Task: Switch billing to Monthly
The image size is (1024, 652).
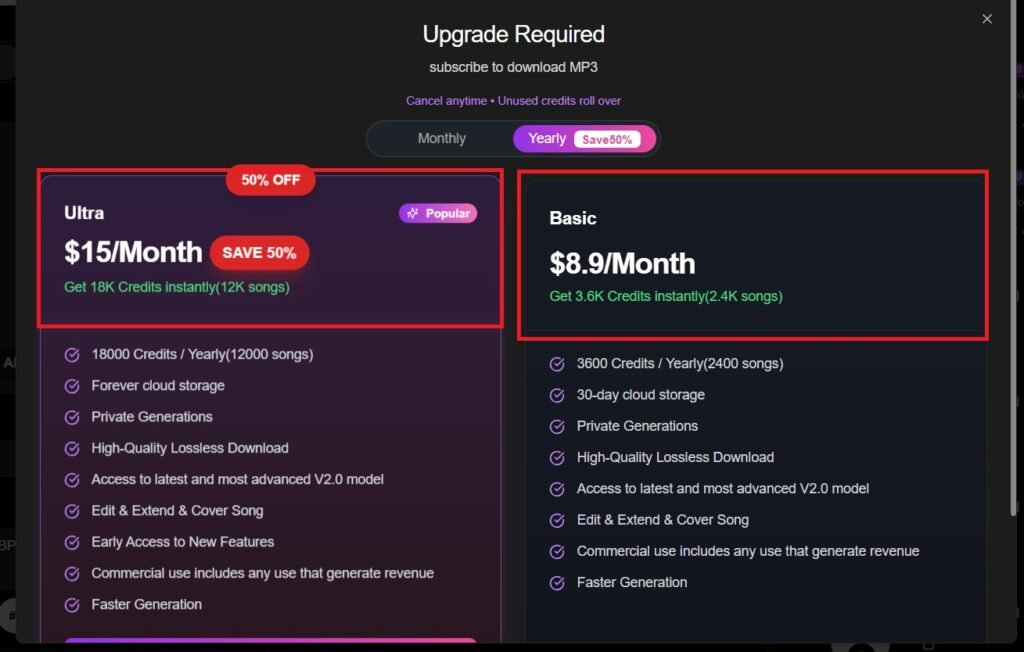Action: pyautogui.click(x=441, y=139)
